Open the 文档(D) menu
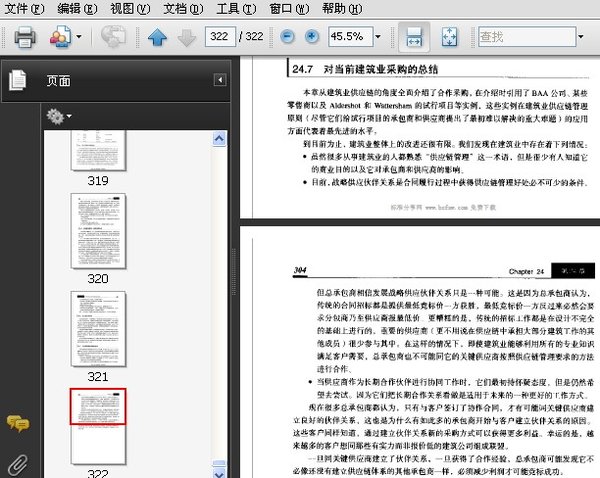This screenshot has height=478, width=600. 183,8
